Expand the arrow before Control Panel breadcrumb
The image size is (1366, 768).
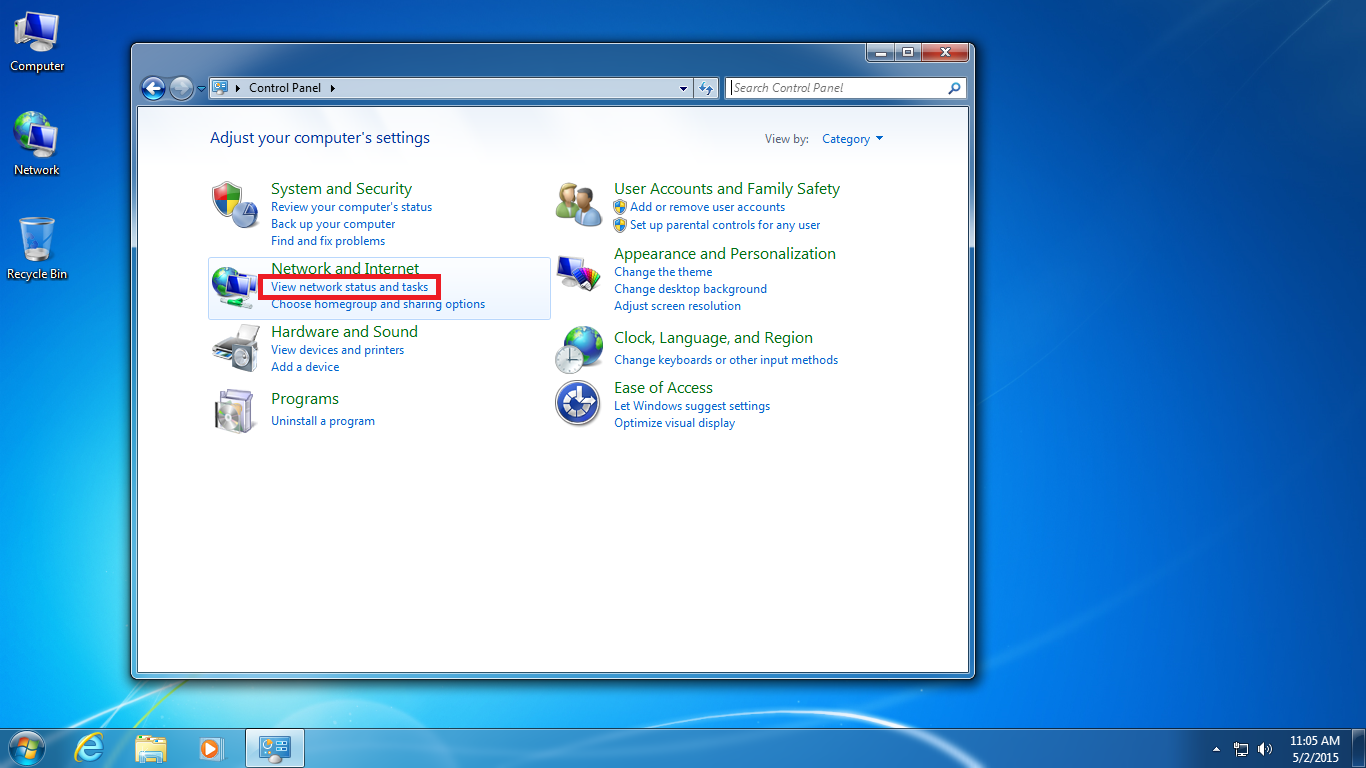tap(238, 88)
